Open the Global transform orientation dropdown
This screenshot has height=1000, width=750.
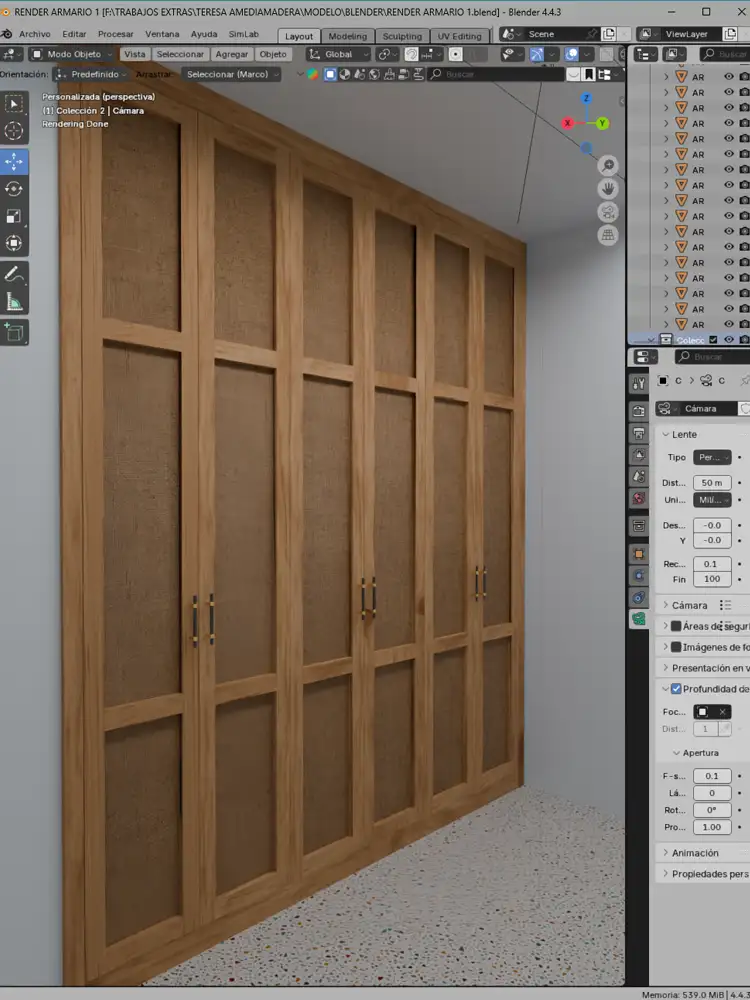(x=339, y=54)
